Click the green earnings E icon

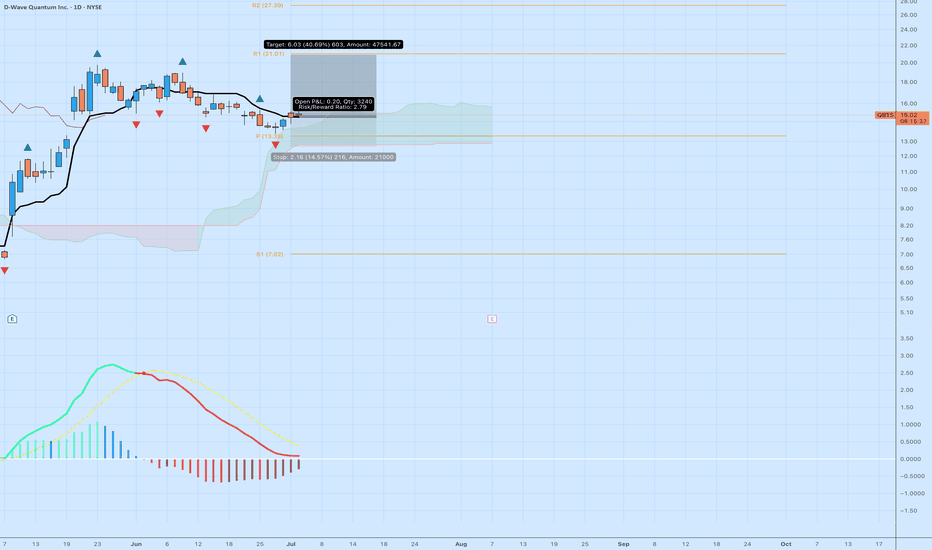click(x=12, y=319)
